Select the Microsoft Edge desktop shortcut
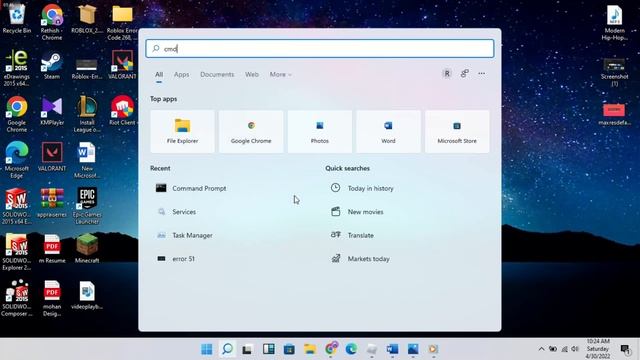This screenshot has width=640, height=360. (x=17, y=160)
